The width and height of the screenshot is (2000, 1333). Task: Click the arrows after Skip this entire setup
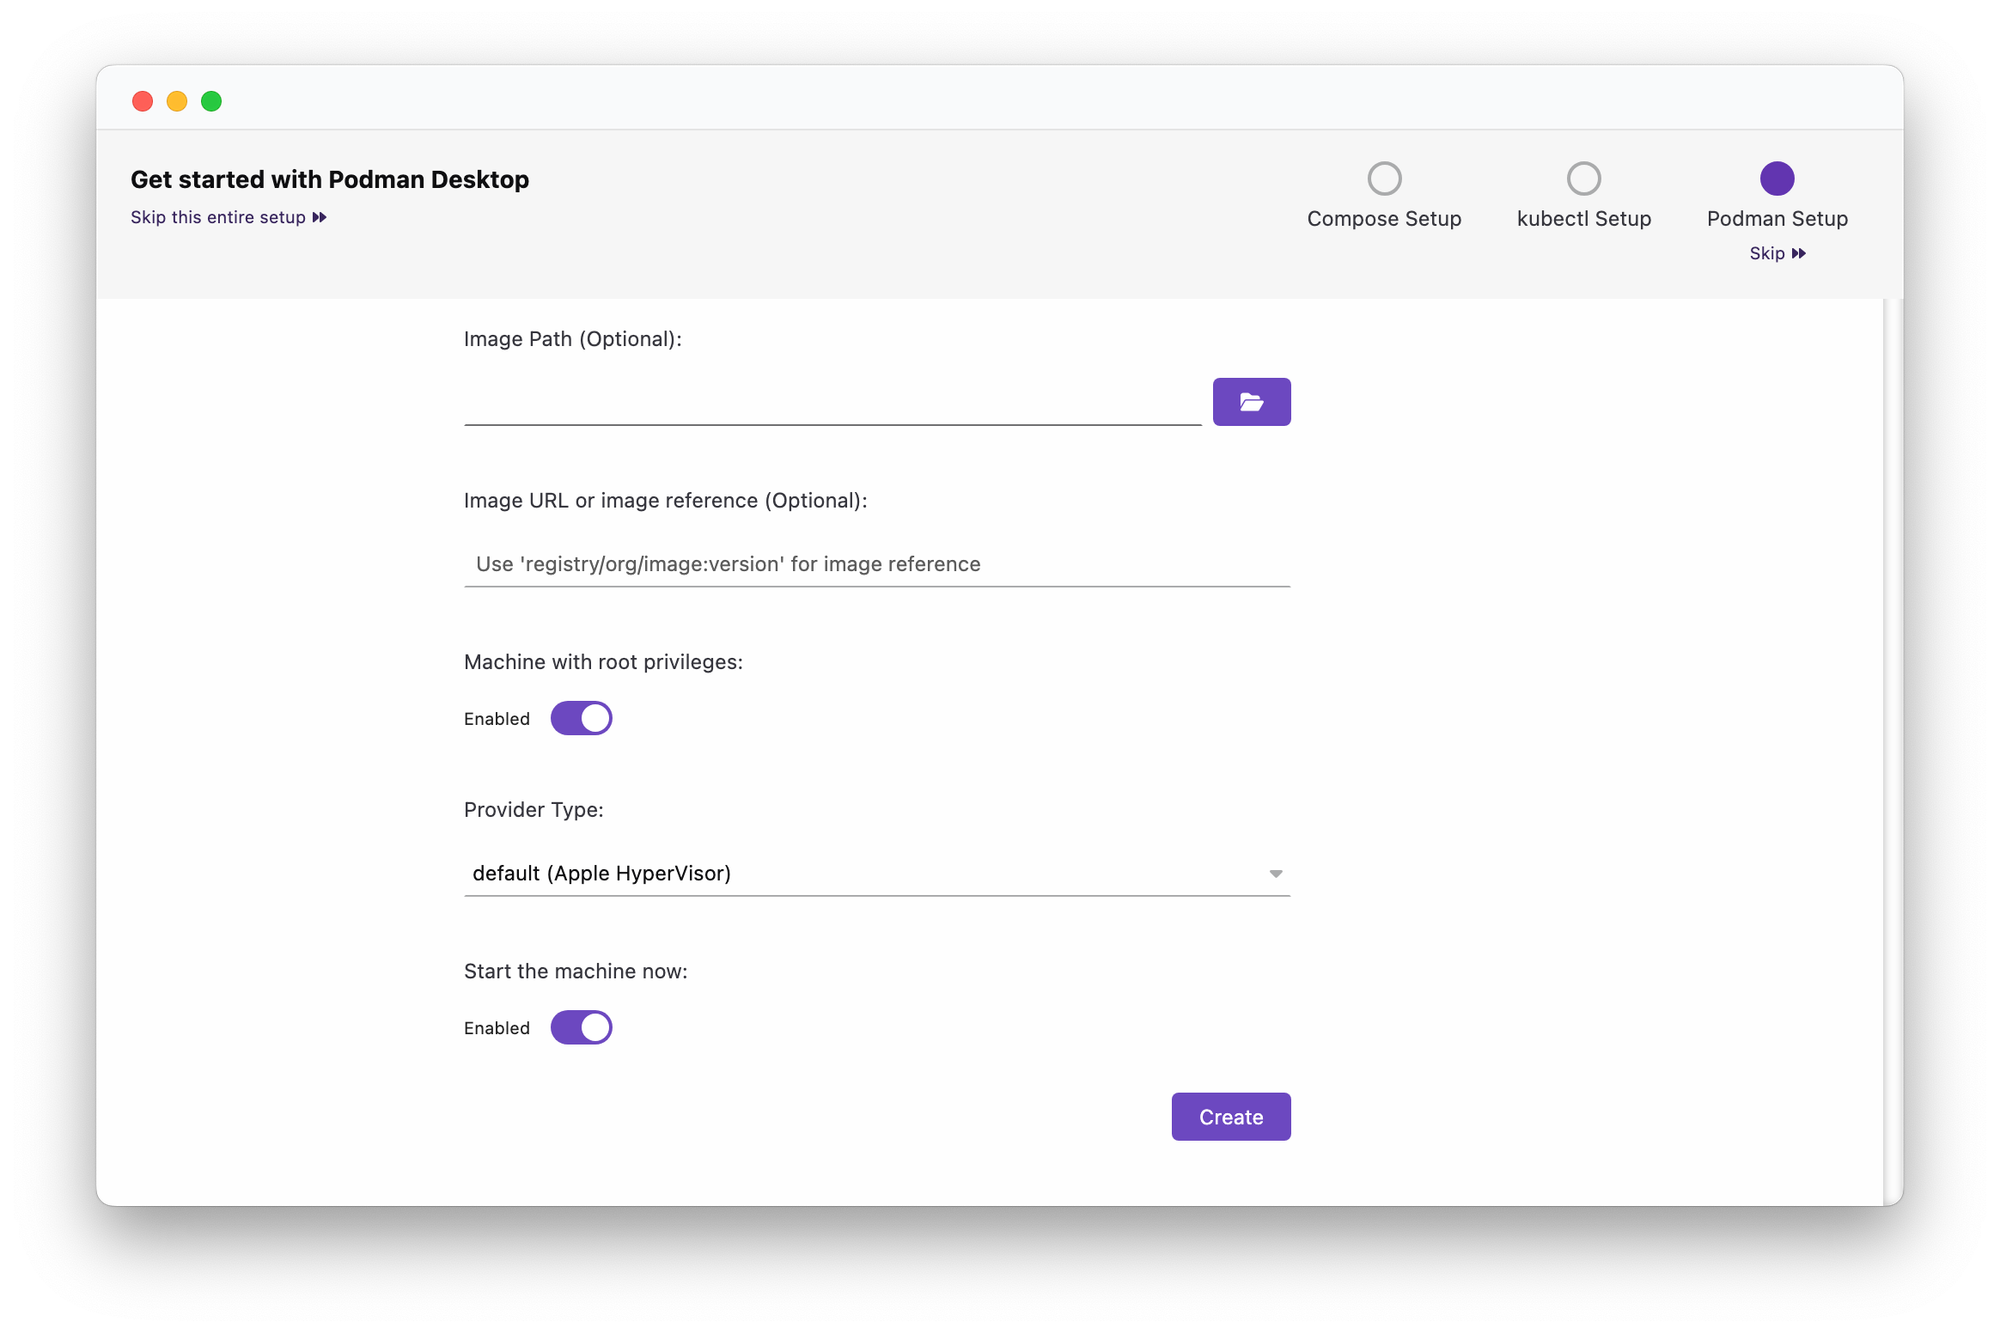tap(319, 217)
